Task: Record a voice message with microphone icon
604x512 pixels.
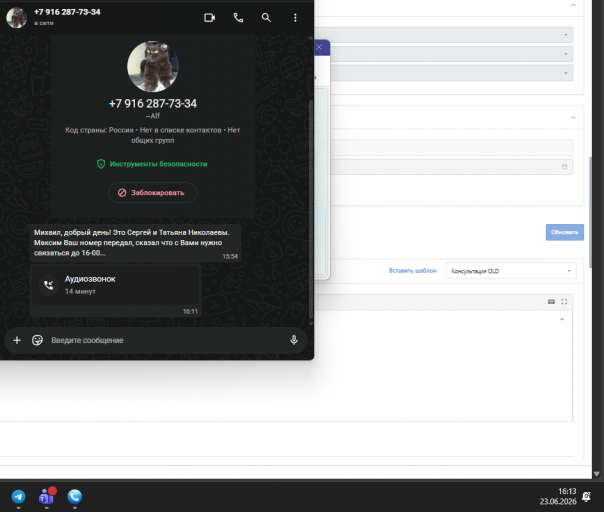Action: point(294,340)
